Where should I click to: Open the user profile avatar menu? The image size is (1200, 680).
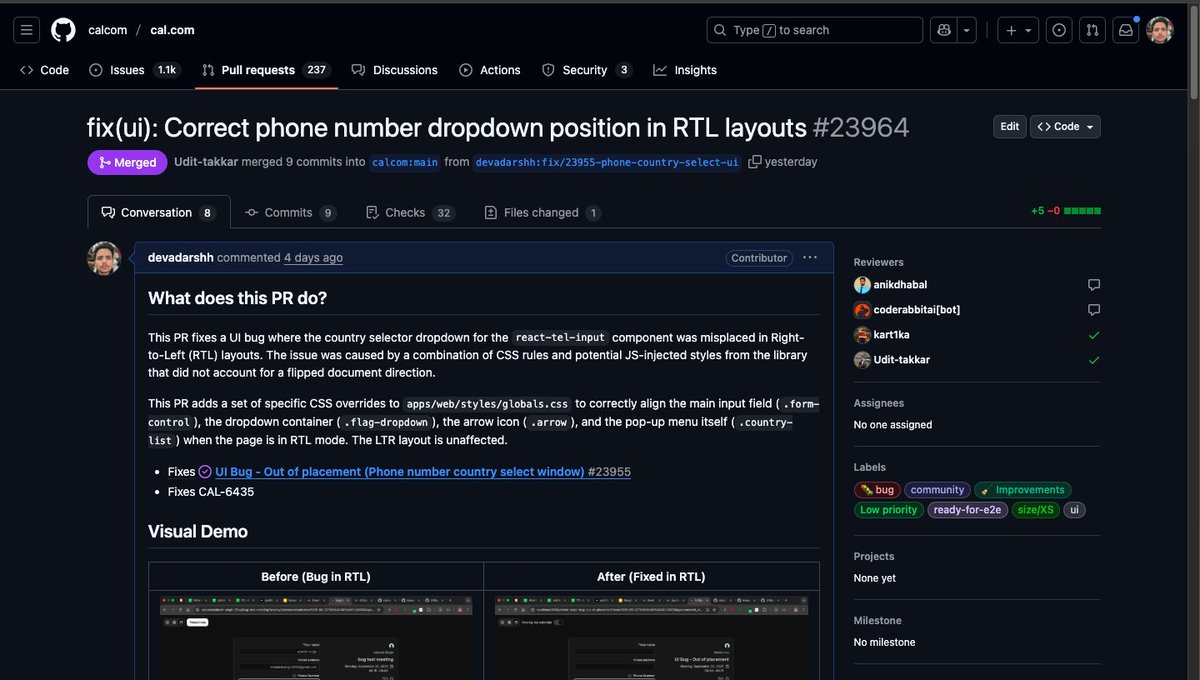point(1160,30)
